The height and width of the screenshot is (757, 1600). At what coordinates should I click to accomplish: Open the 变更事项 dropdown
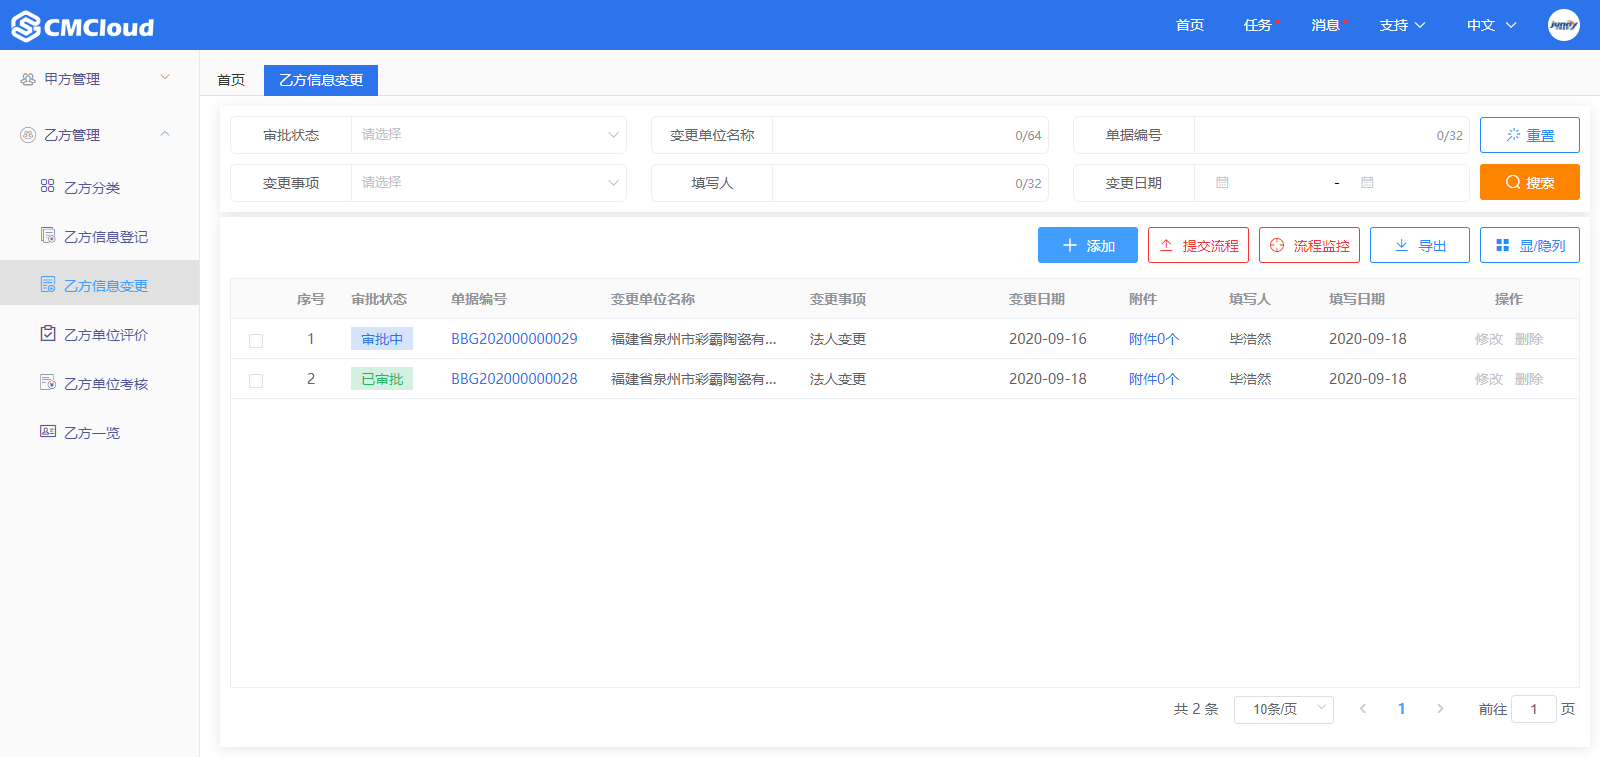[x=489, y=183]
